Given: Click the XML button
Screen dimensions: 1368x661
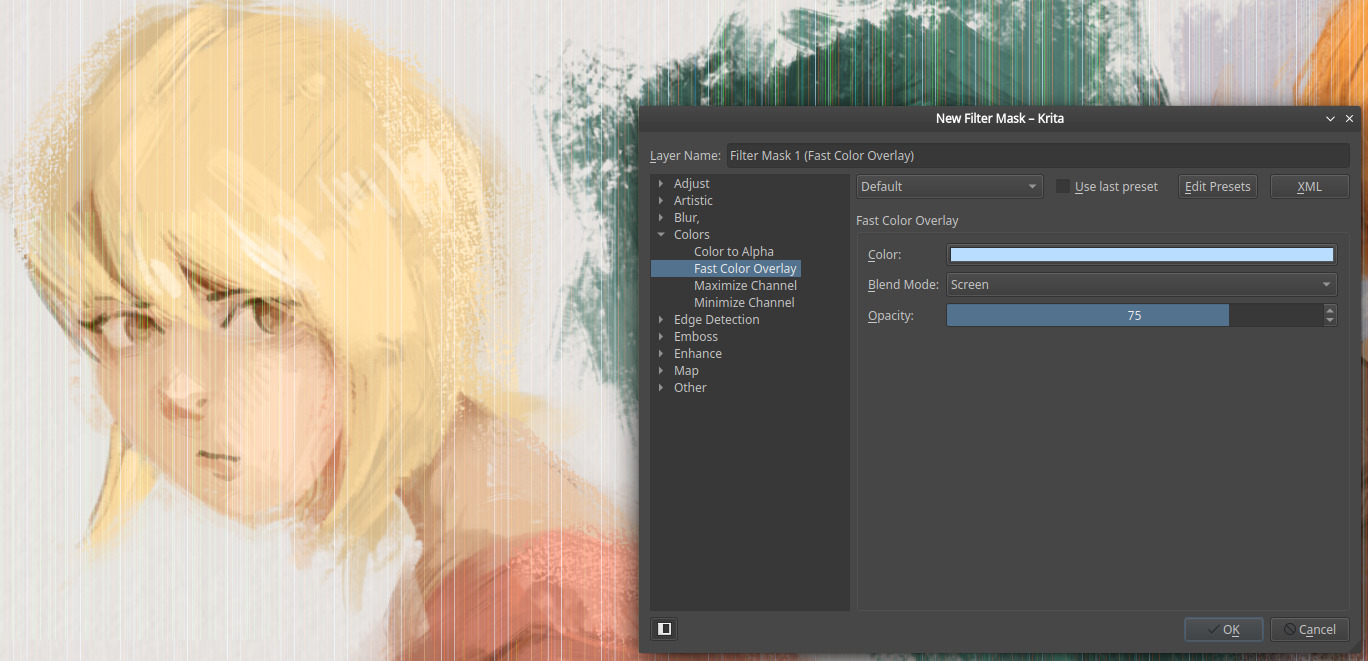Looking at the screenshot, I should point(1309,186).
